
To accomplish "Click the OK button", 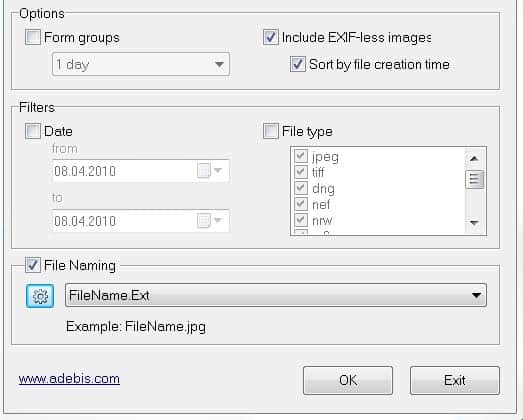I will point(348,380).
